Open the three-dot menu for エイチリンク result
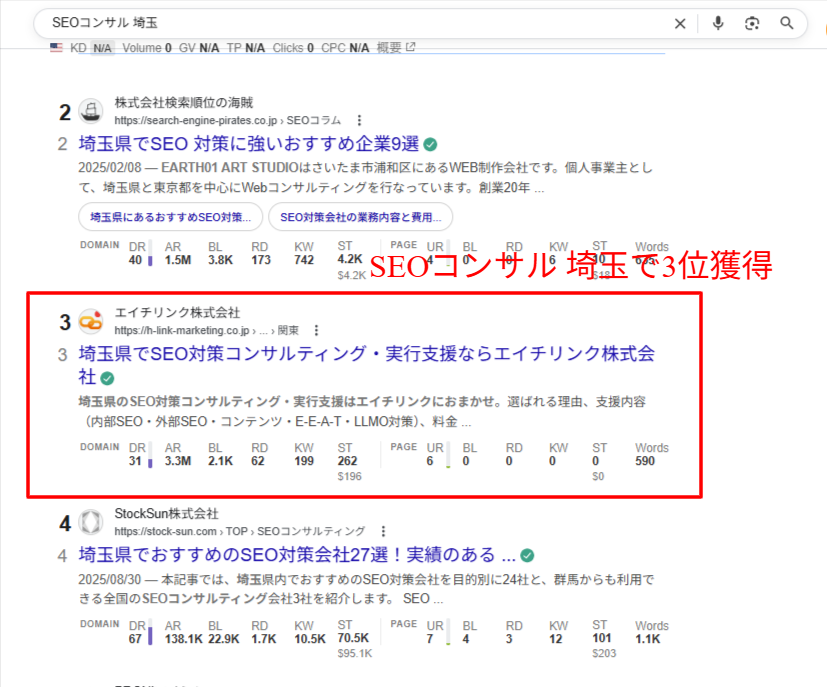827x687 pixels. tap(316, 329)
